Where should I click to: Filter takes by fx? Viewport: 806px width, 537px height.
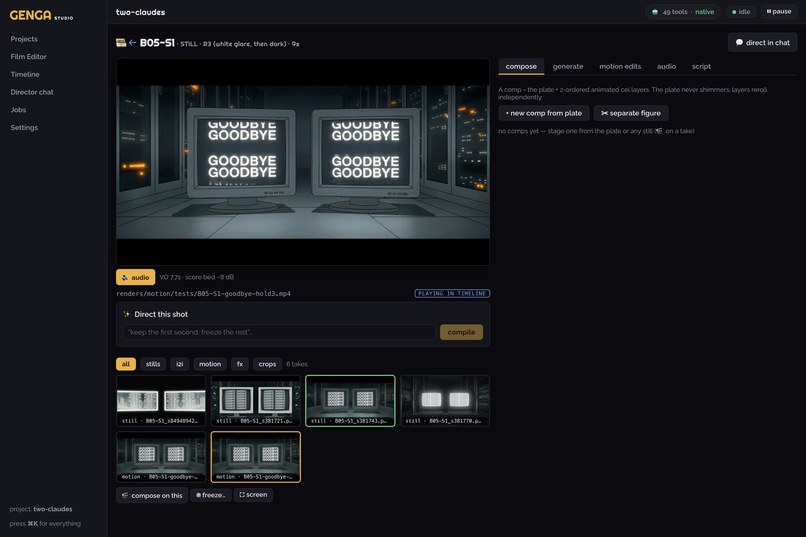240,364
